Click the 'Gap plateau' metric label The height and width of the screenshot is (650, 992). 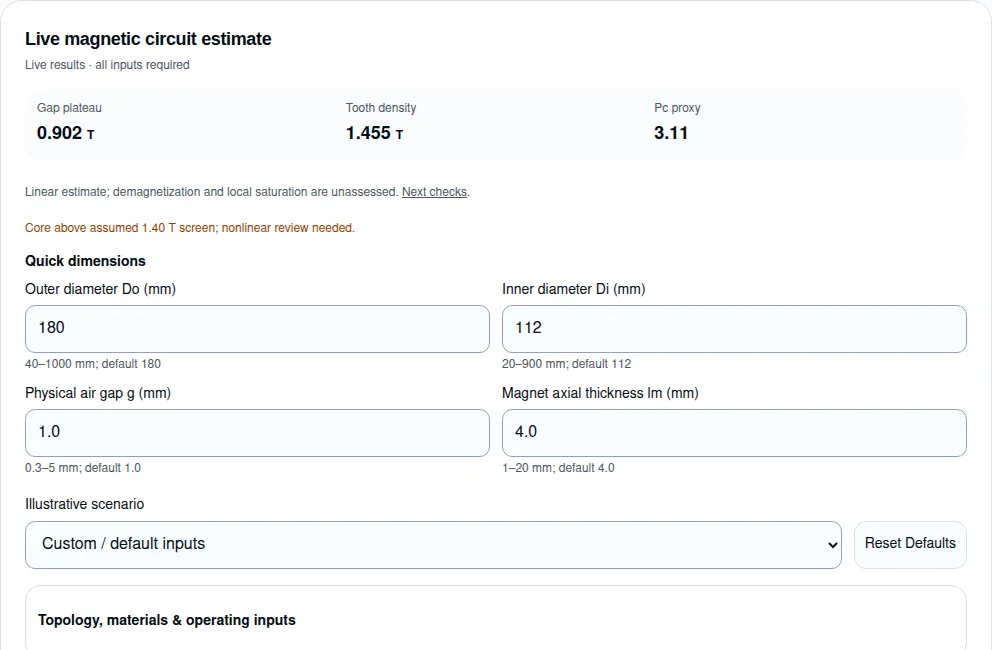pyautogui.click(x=69, y=108)
